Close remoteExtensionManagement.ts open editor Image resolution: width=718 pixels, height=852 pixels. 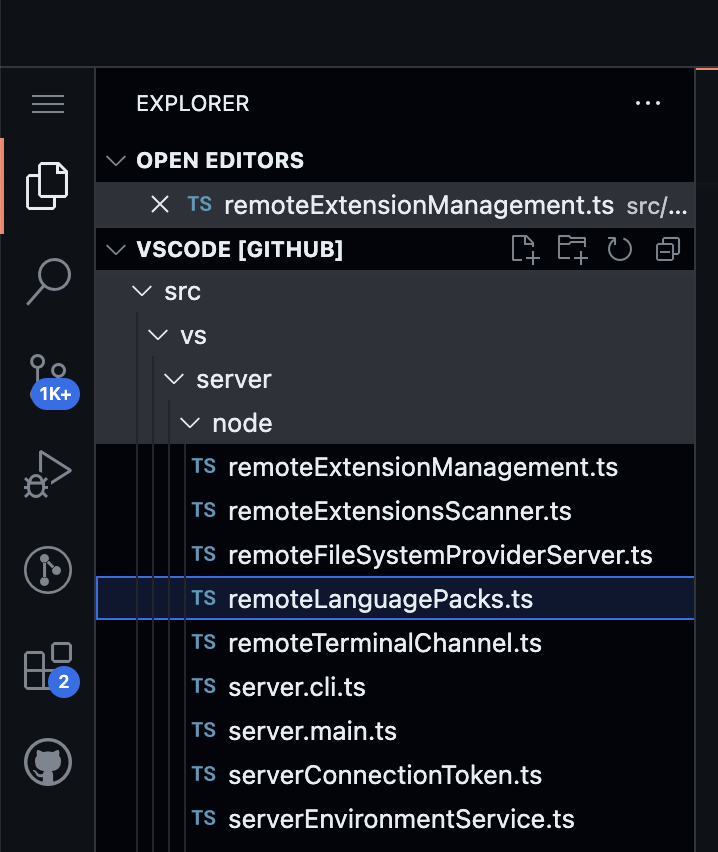coord(160,205)
